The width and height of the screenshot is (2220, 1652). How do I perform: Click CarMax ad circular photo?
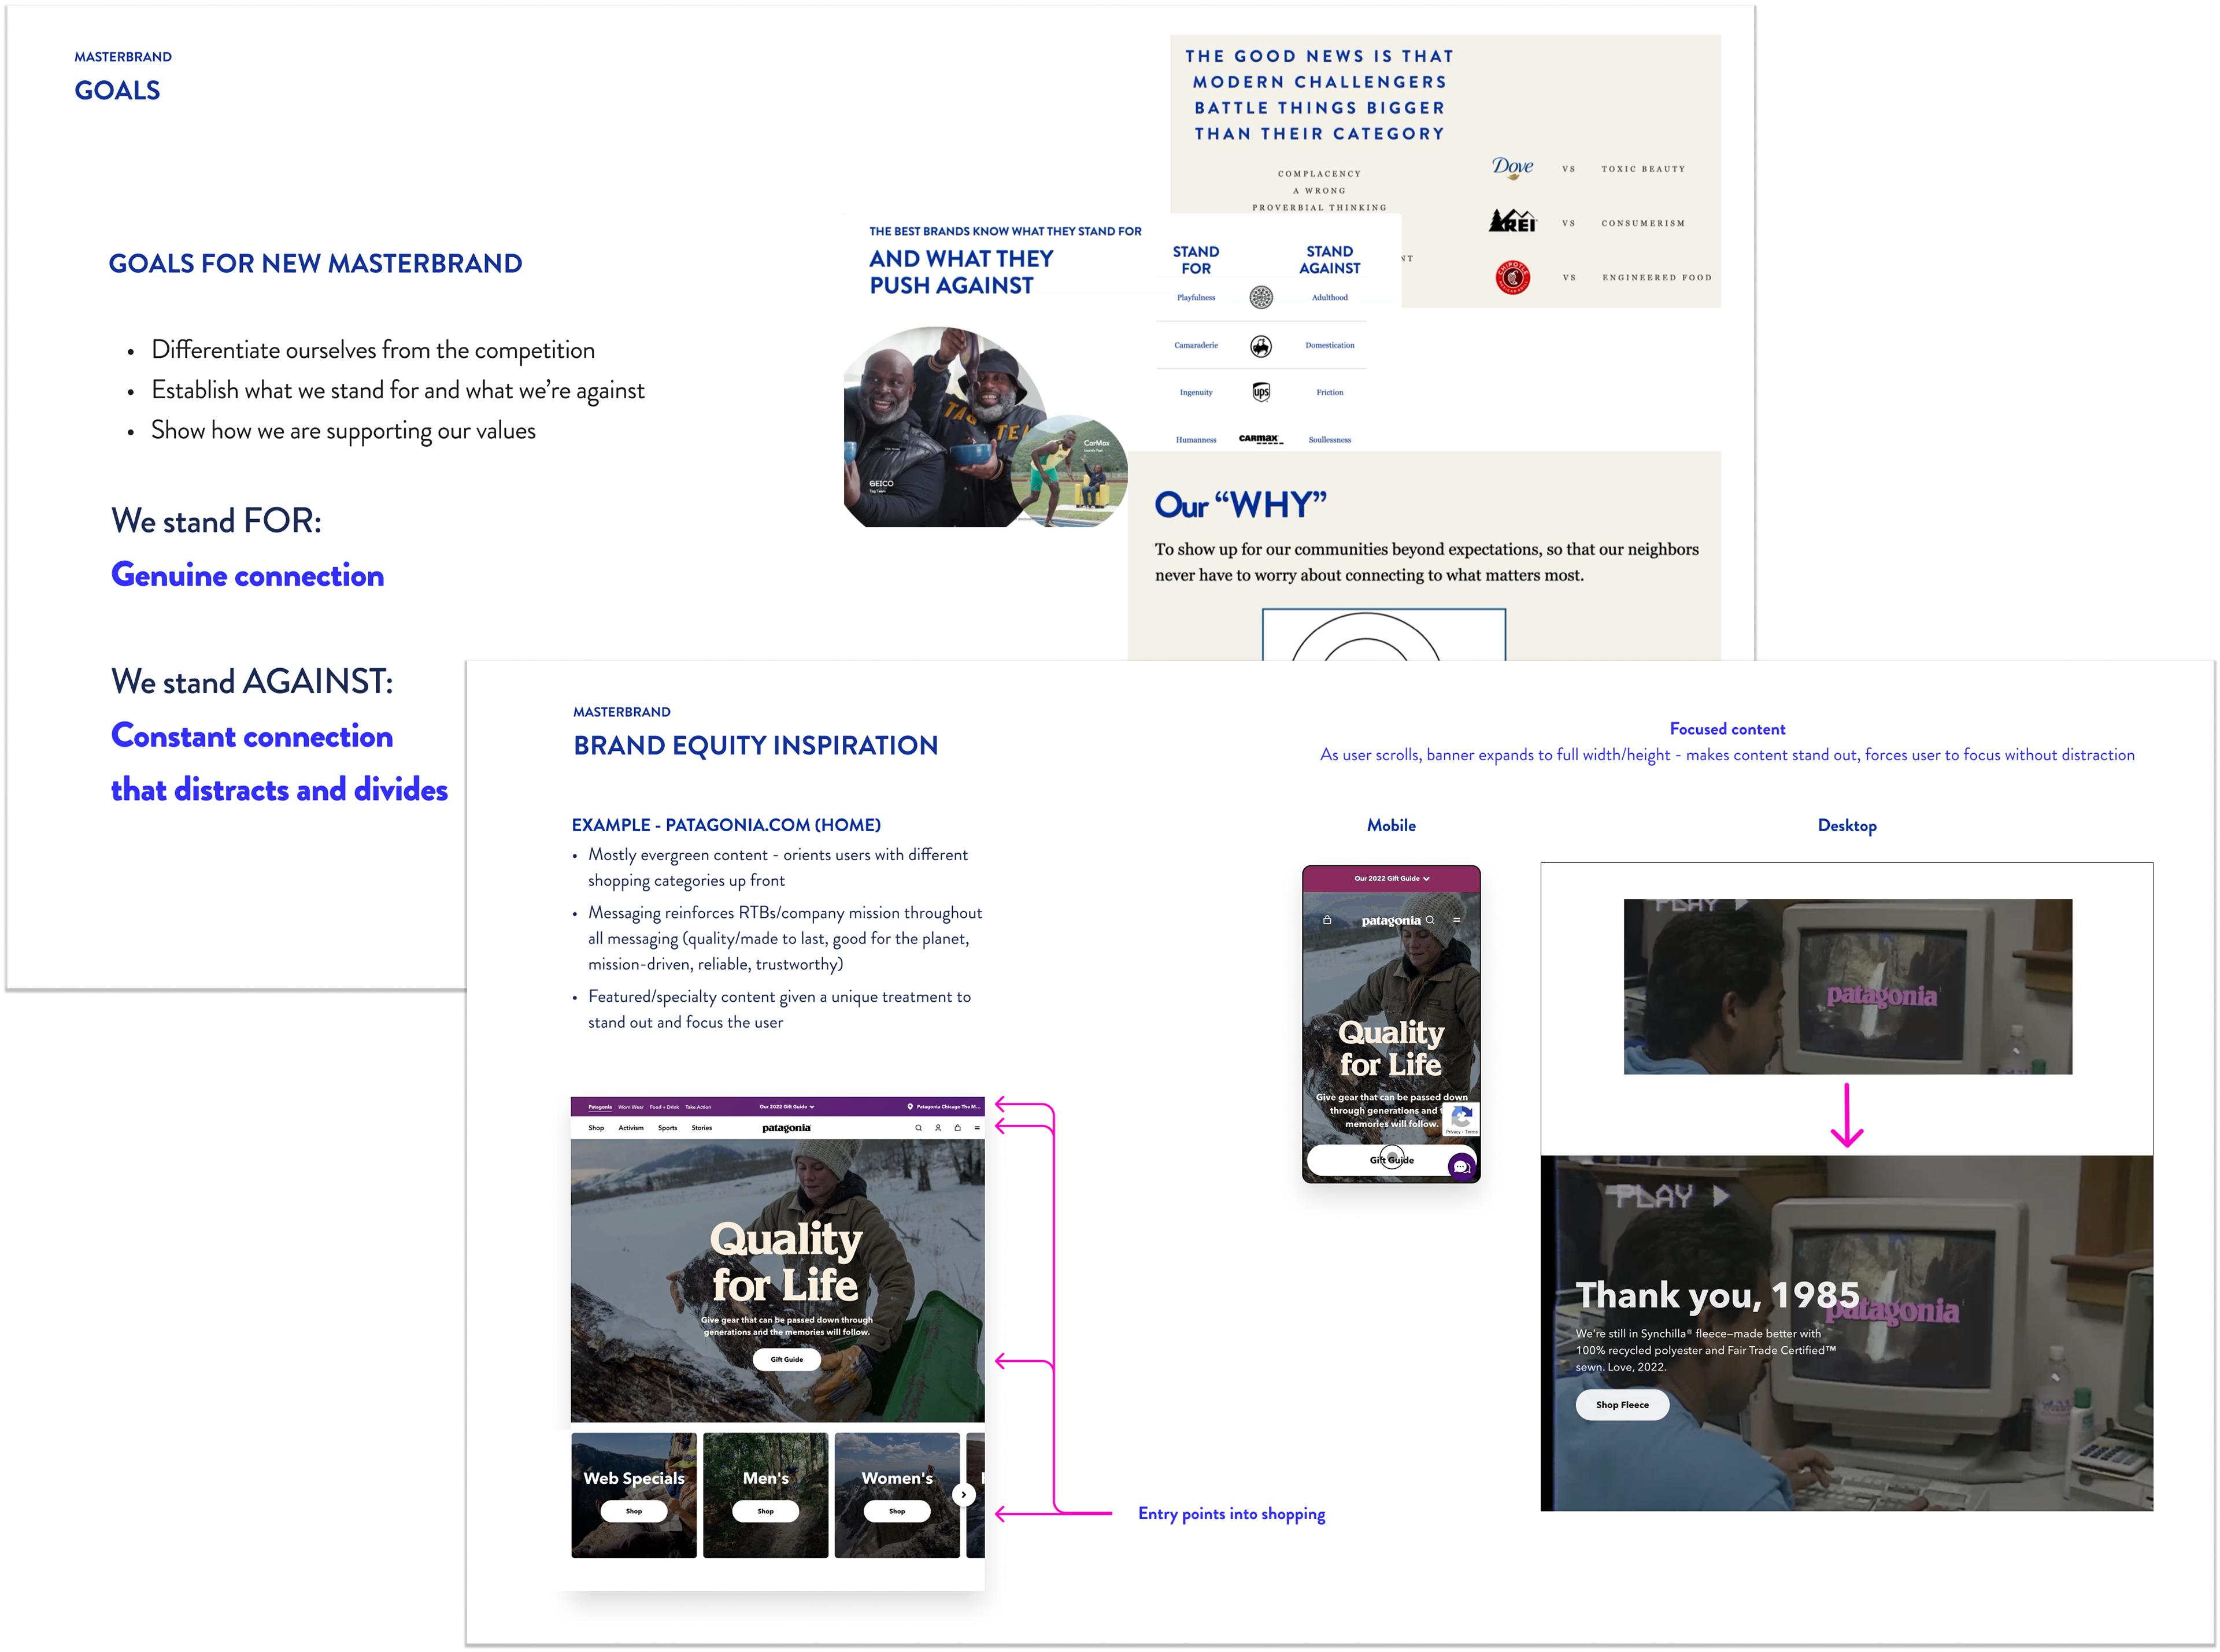click(x=1070, y=471)
